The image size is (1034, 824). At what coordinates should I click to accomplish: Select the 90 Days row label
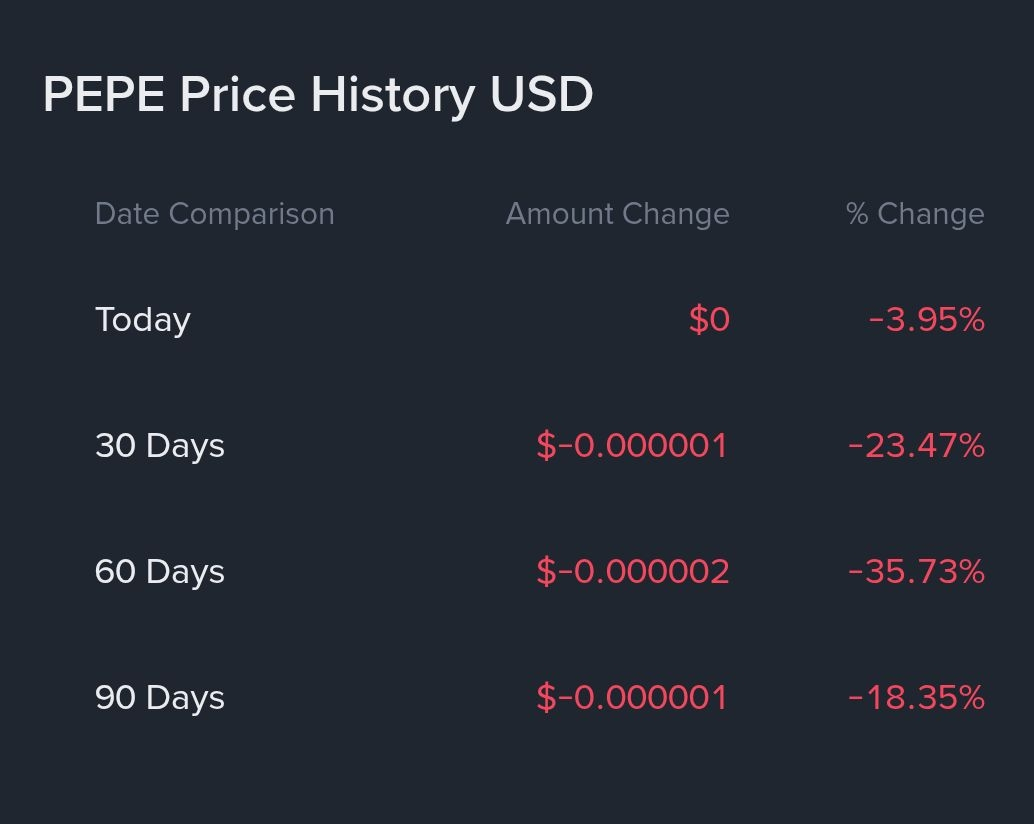(x=159, y=698)
